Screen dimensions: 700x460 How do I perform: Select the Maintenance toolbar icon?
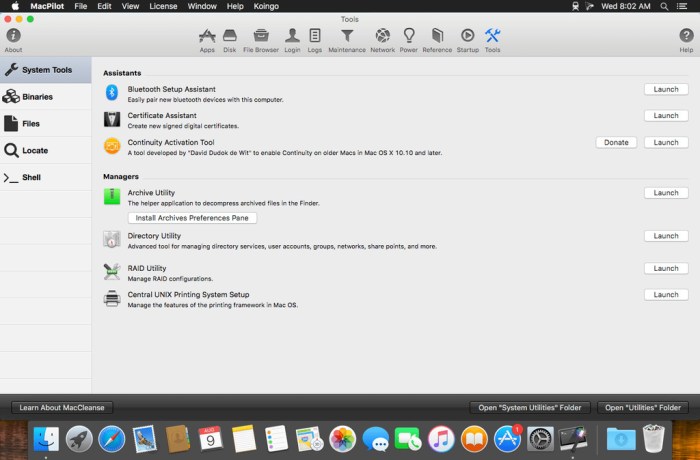tap(347, 38)
